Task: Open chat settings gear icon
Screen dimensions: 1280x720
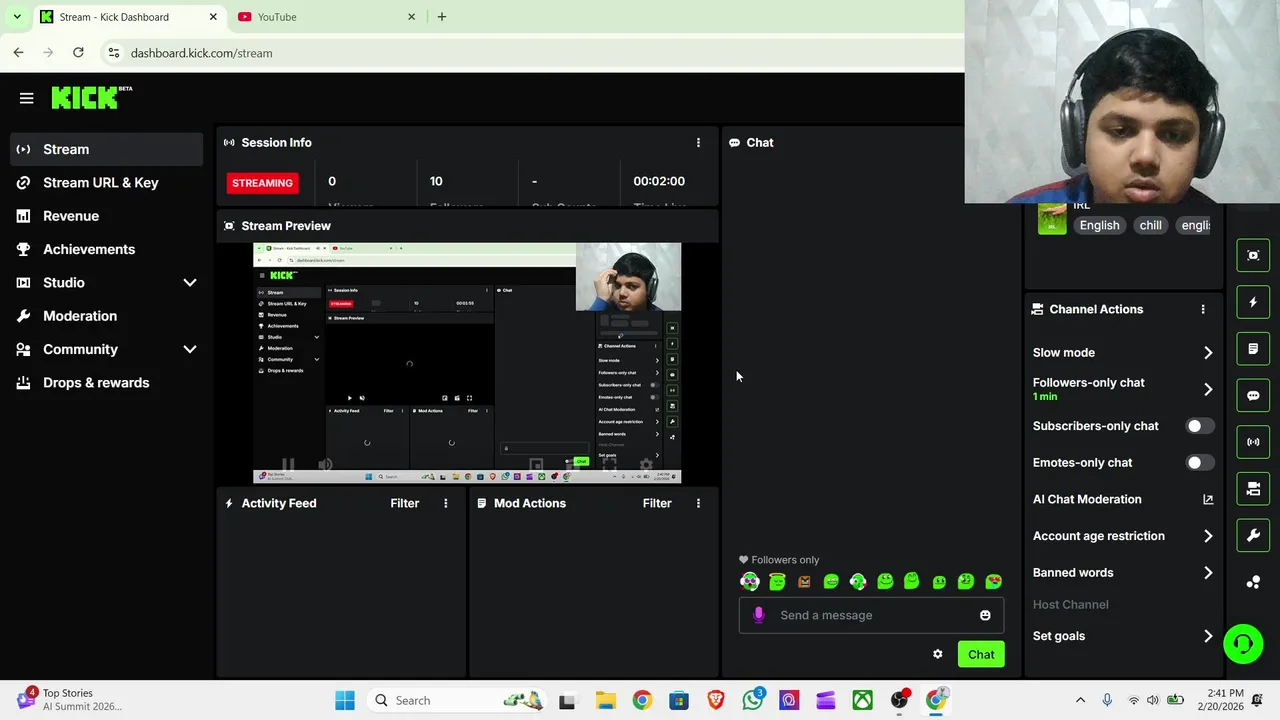Action: pos(938,654)
